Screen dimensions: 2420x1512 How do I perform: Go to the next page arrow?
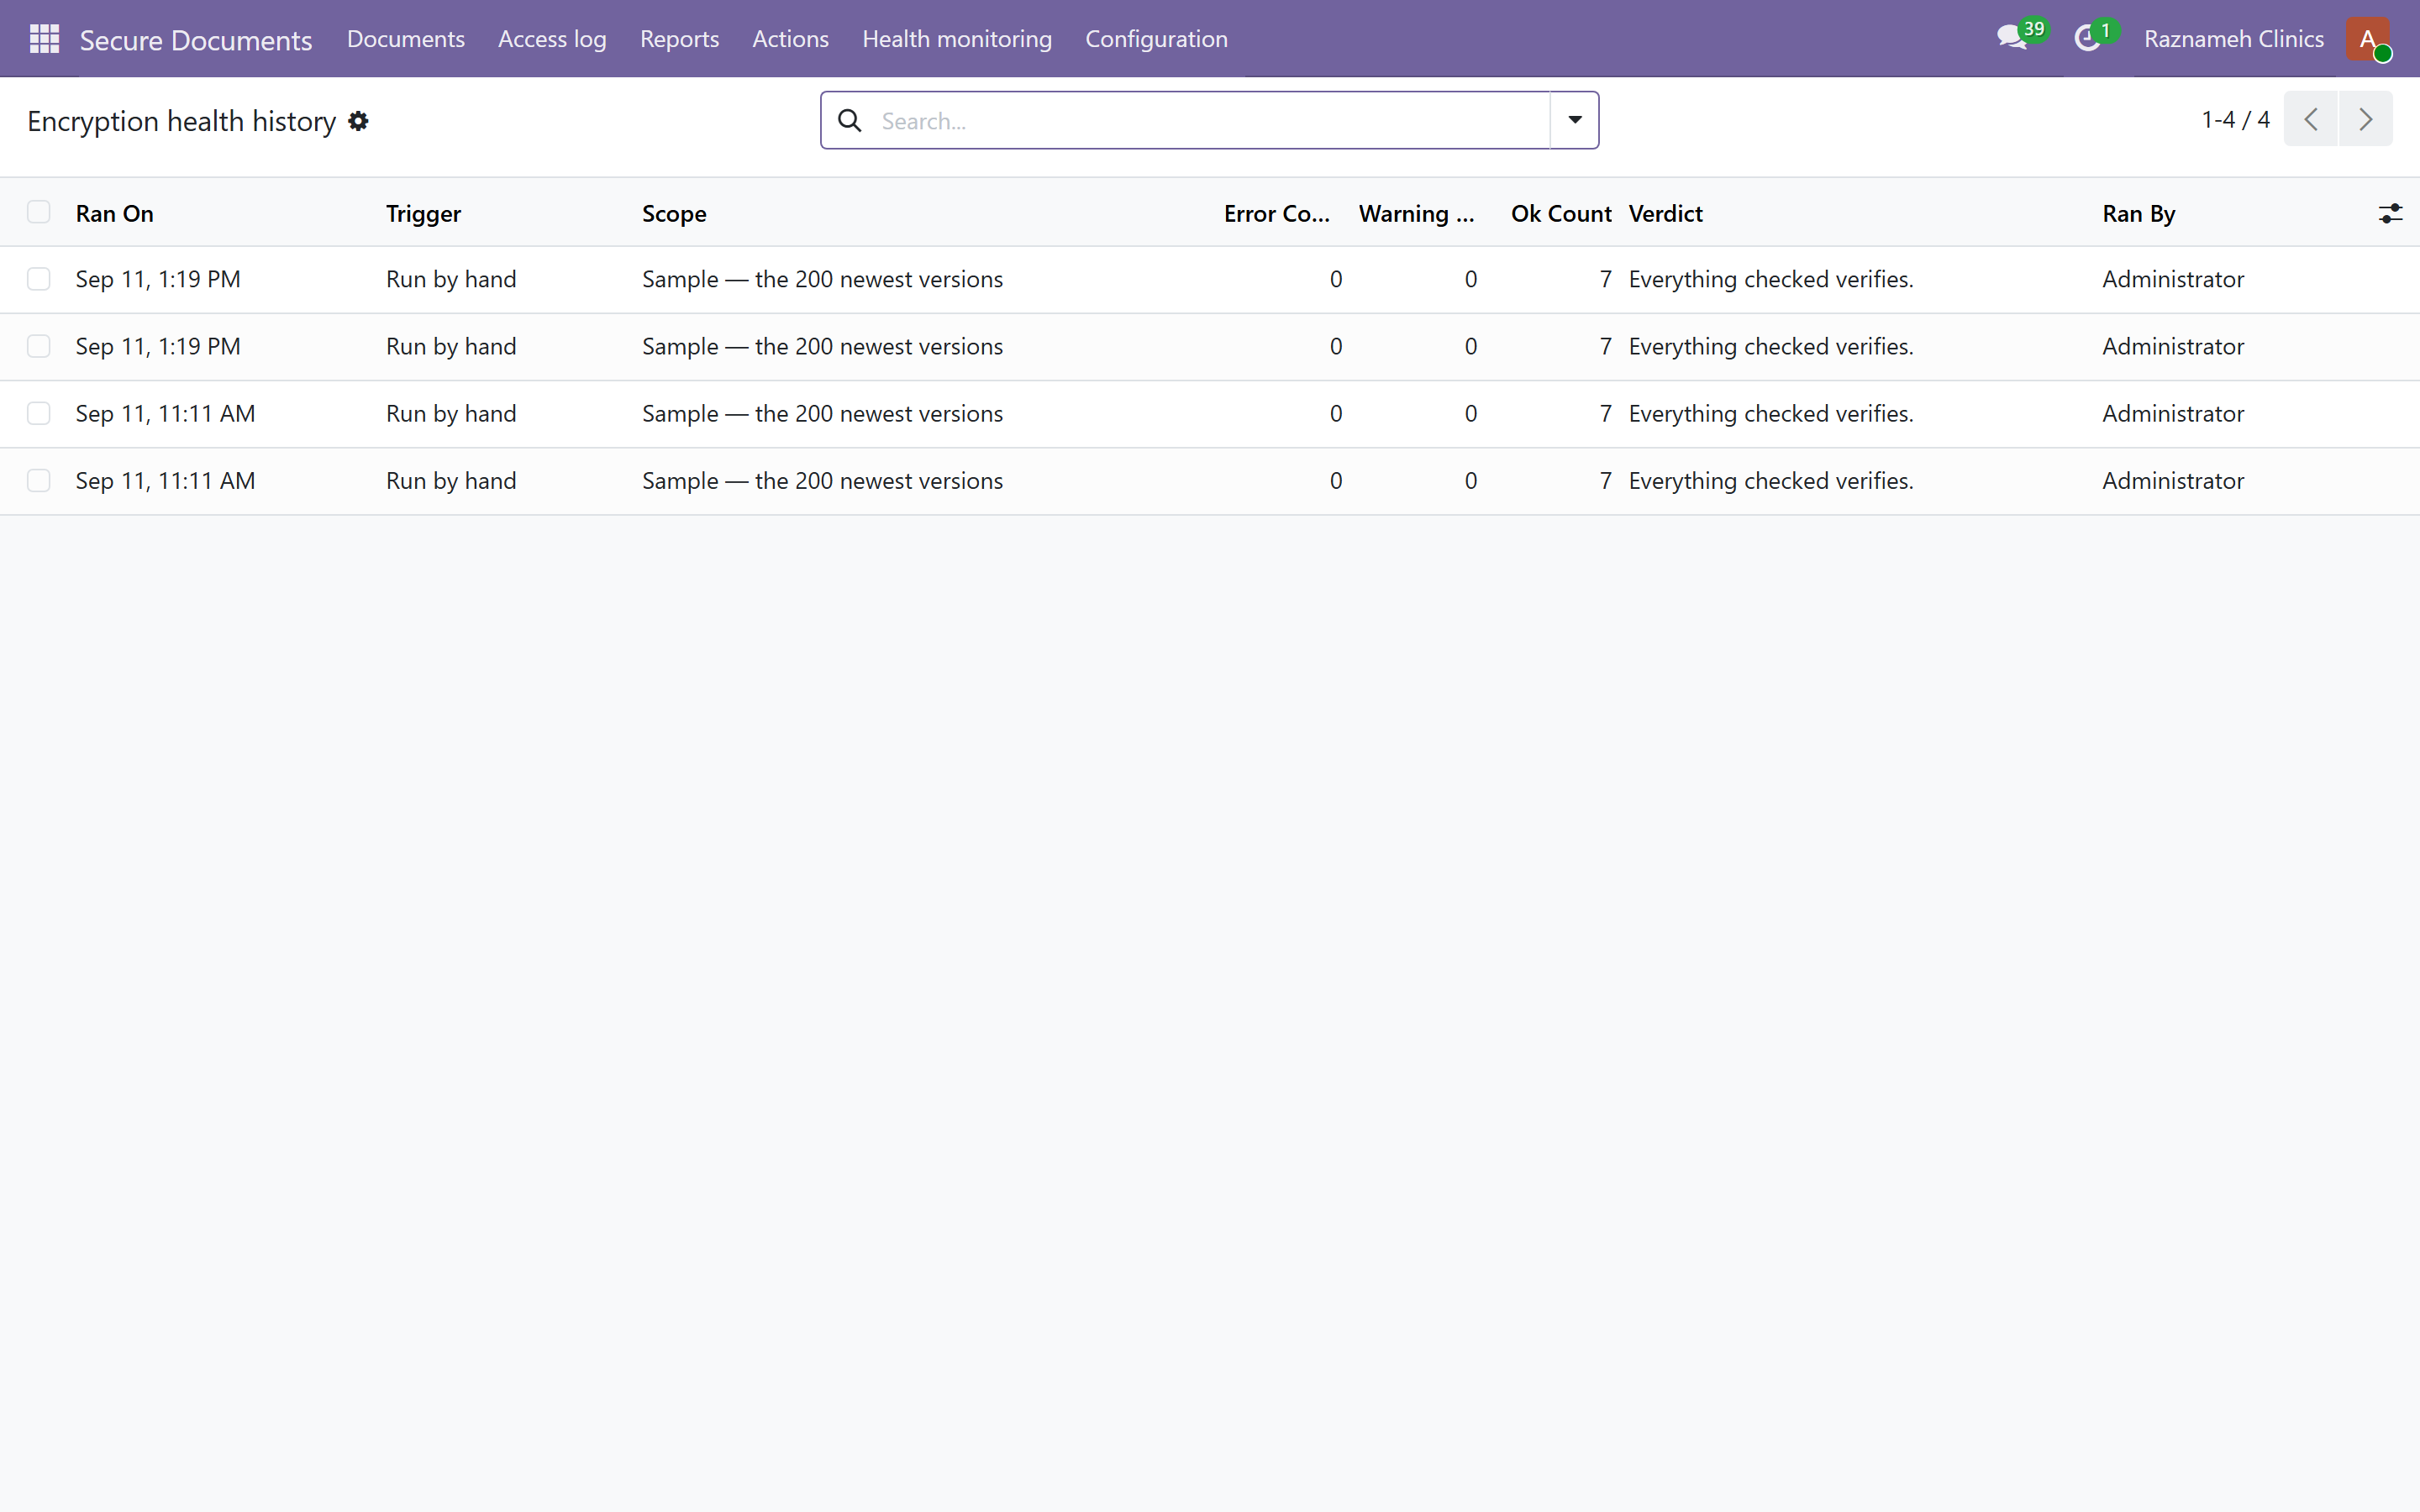(2365, 119)
